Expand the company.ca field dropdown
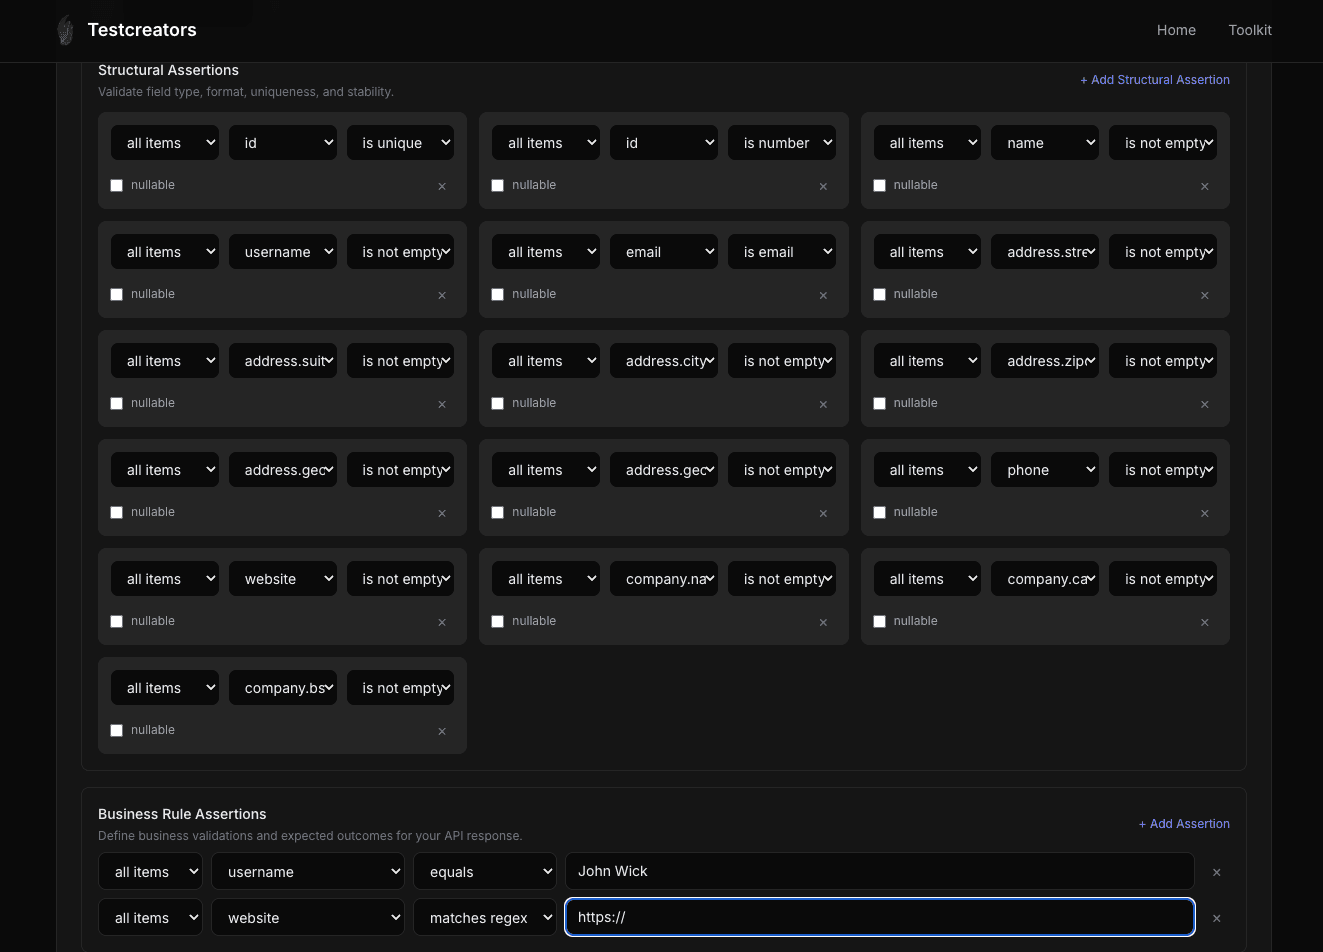Viewport: 1323px width, 952px height. coord(1045,579)
